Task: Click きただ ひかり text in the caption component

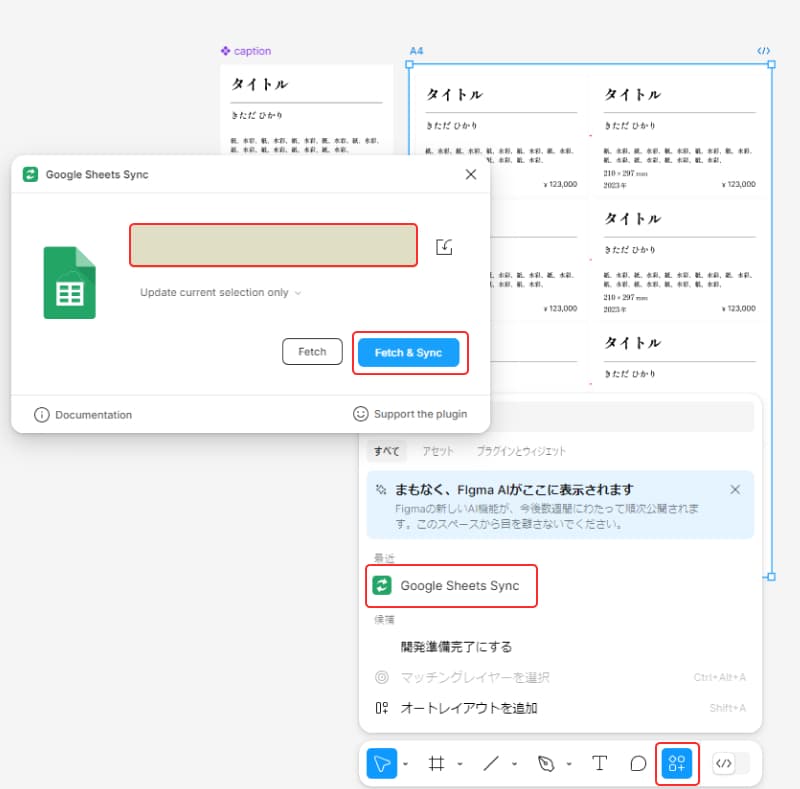Action: (x=257, y=115)
